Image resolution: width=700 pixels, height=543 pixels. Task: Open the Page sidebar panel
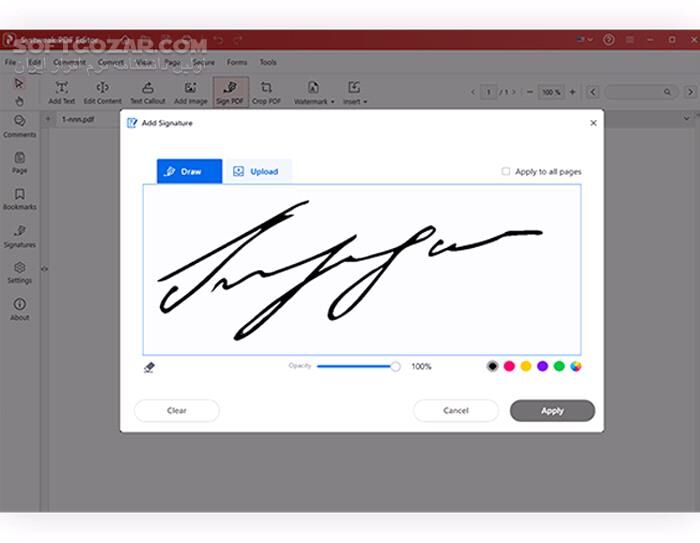pos(20,163)
